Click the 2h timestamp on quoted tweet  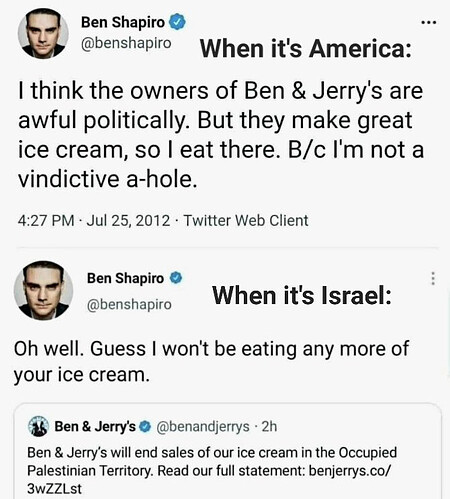click(x=269, y=426)
